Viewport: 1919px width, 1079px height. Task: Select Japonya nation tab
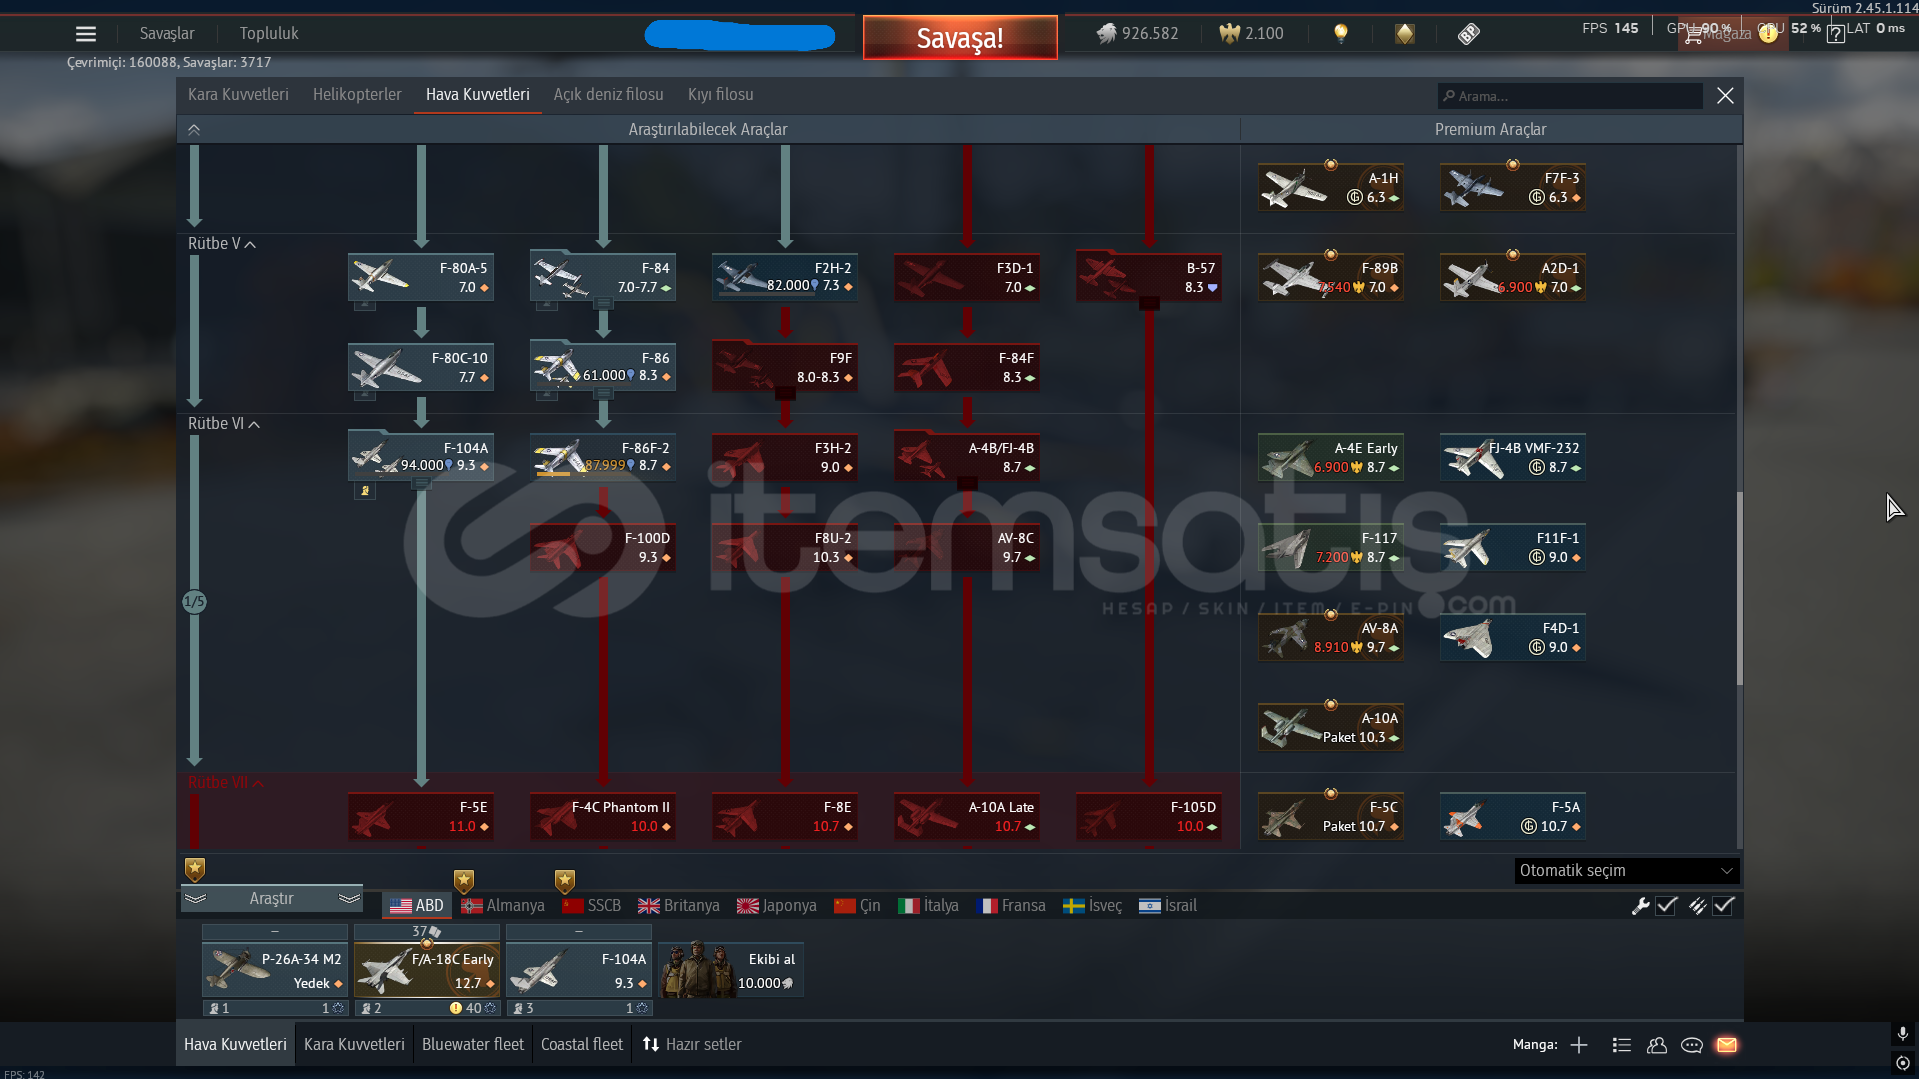pos(777,906)
